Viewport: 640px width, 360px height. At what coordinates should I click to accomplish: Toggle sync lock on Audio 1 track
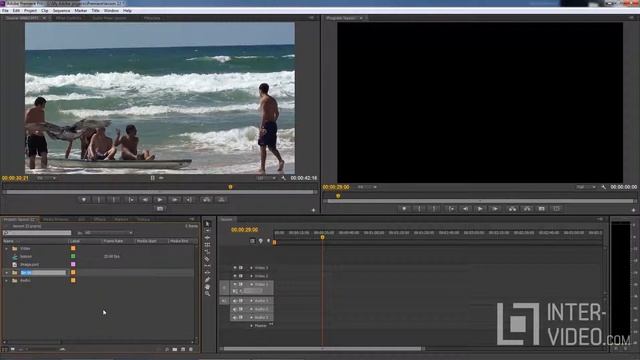tap(241, 301)
